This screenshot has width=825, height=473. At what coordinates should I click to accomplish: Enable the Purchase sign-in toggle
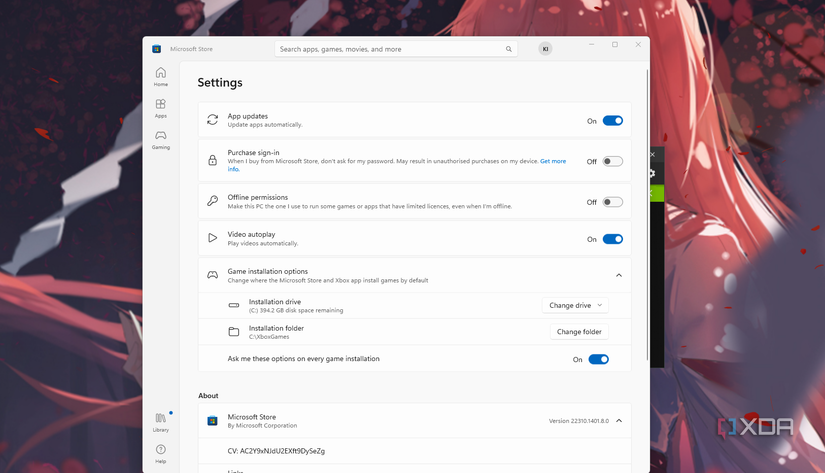[x=612, y=161]
